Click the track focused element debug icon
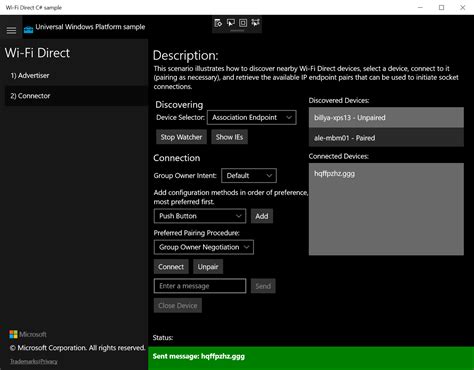The width and height of the screenshot is (474, 370). click(255, 23)
